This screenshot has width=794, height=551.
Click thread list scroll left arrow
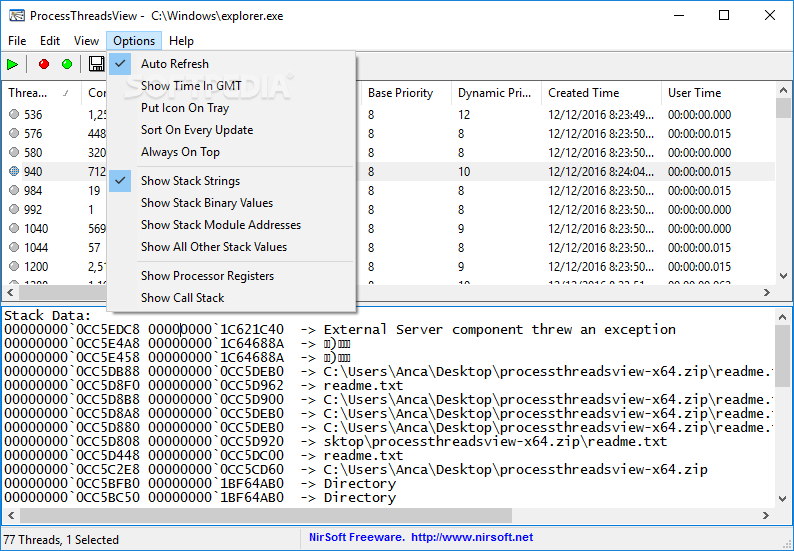pyautogui.click(x=10, y=292)
